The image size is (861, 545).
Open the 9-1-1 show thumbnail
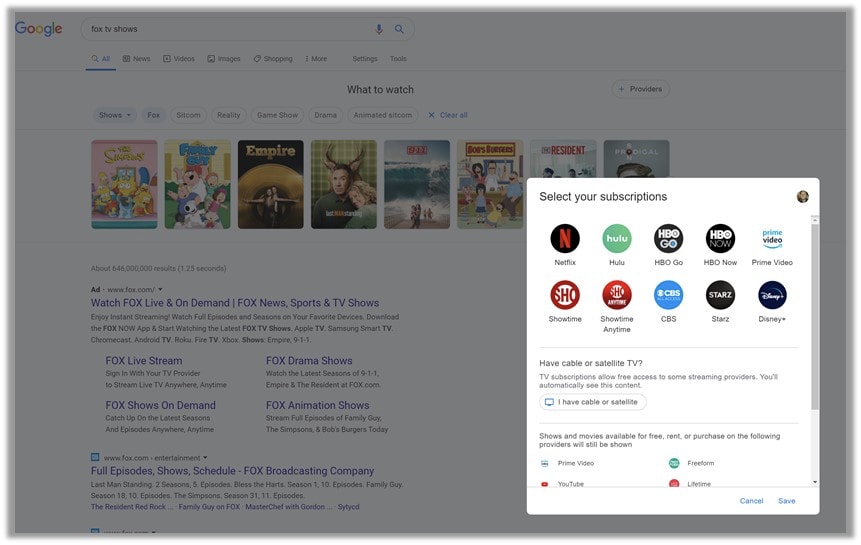[417, 184]
